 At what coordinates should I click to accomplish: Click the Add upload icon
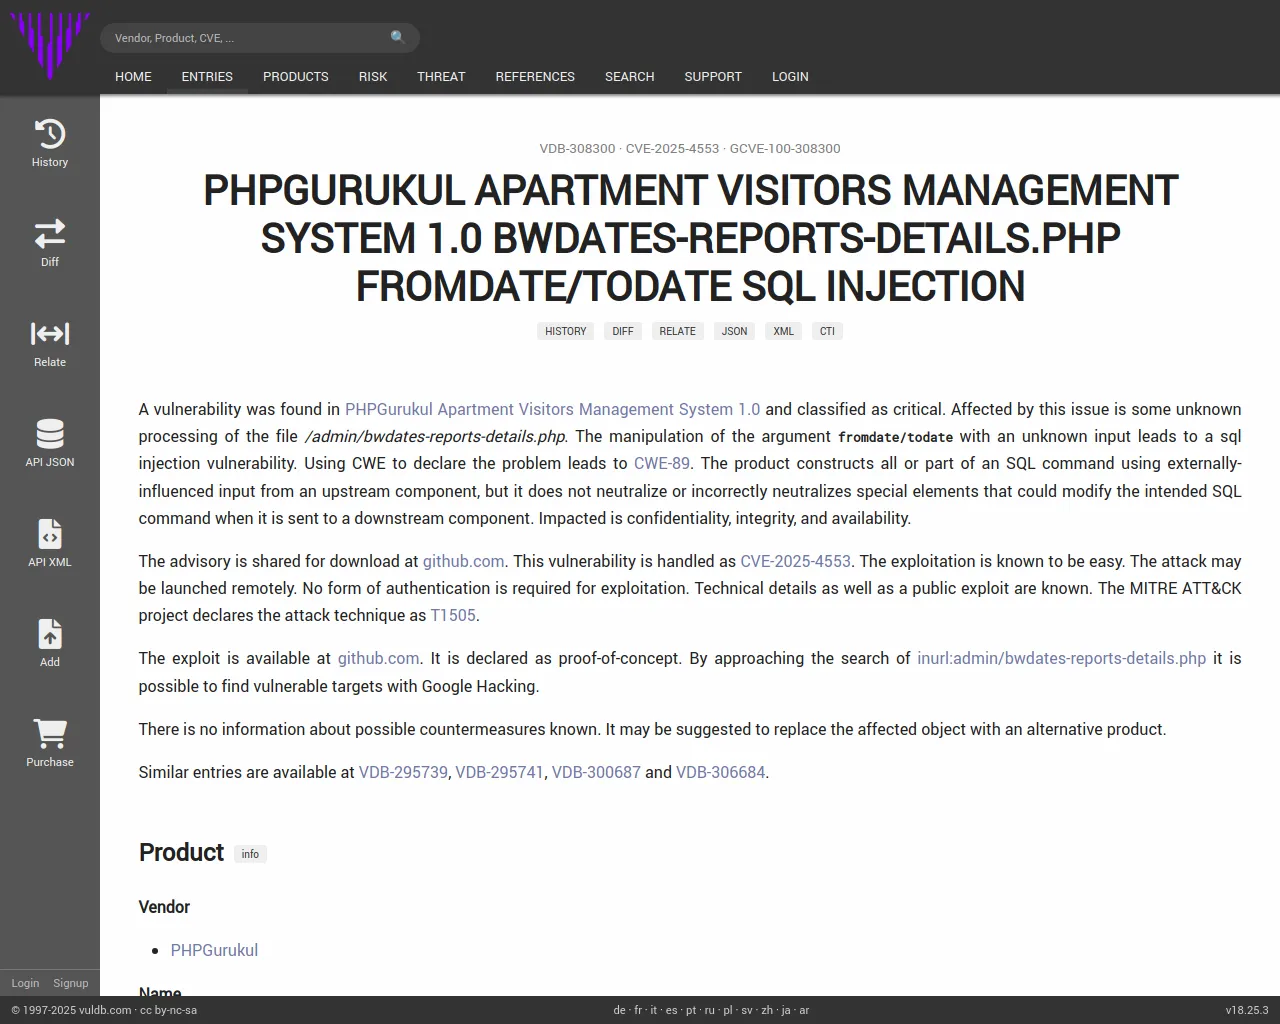click(x=50, y=643)
